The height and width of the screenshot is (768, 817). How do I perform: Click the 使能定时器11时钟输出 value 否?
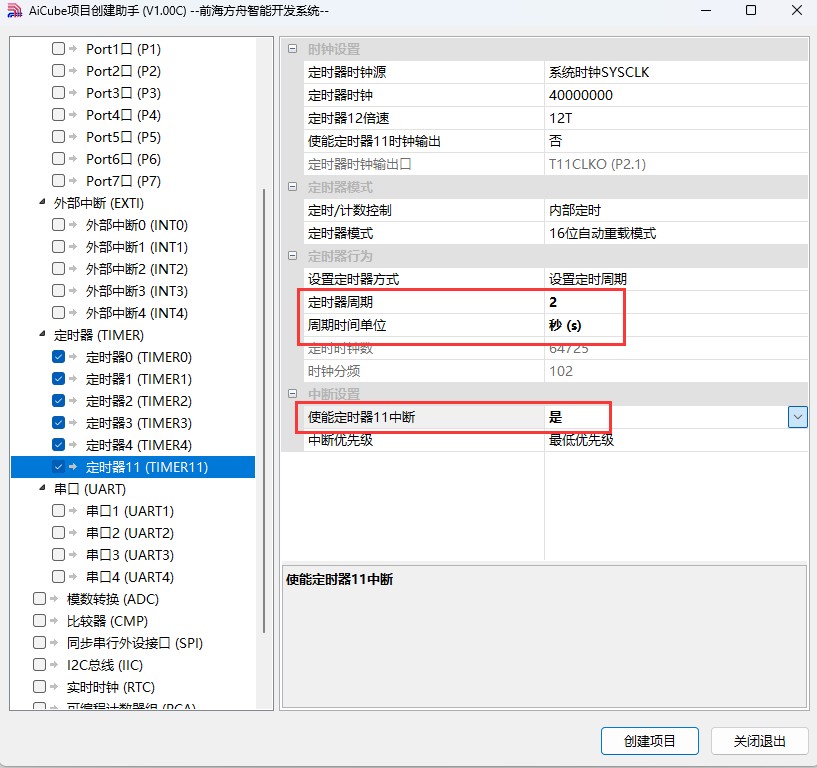676,141
